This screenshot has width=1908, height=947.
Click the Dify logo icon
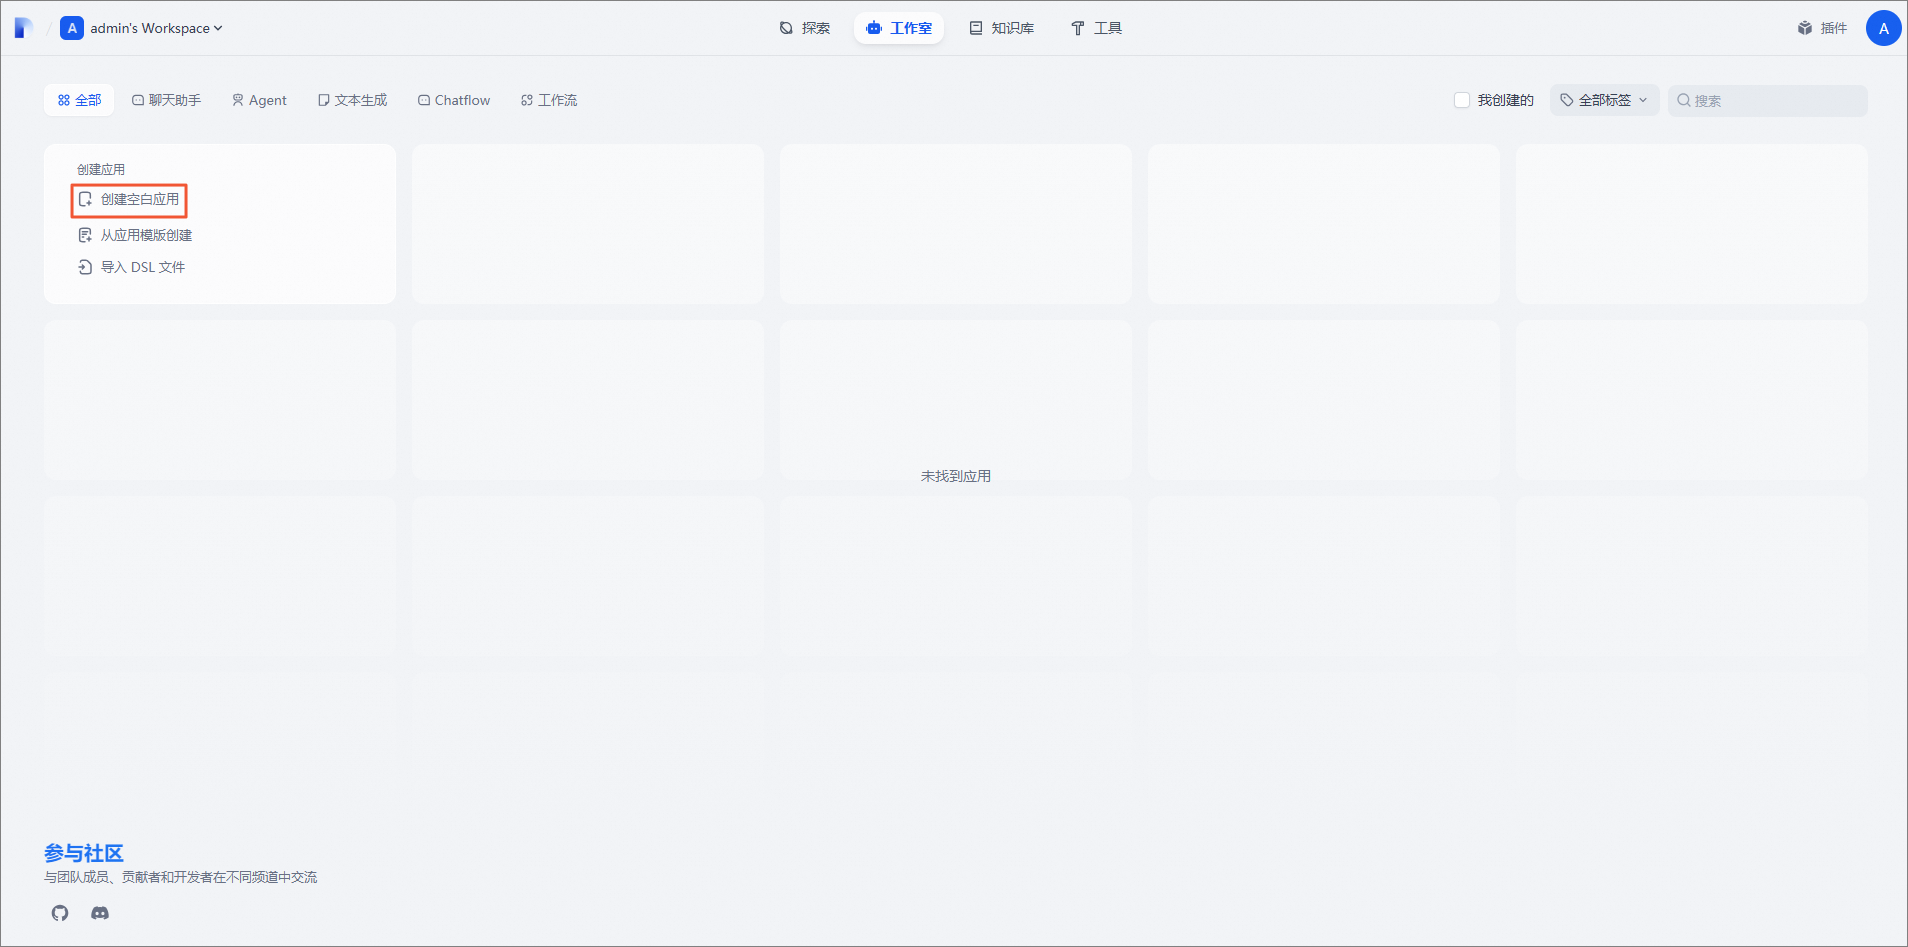[24, 28]
